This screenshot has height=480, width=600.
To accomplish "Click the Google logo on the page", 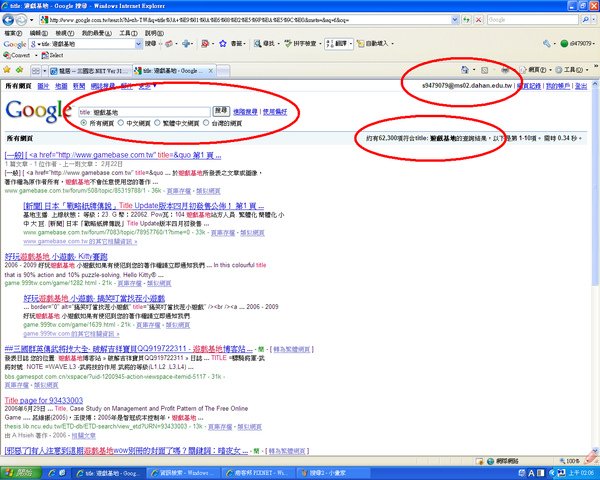I will [39, 111].
